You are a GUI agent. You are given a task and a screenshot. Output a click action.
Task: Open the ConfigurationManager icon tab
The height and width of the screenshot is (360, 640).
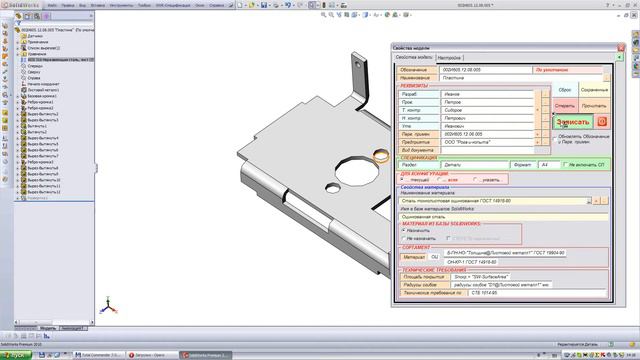click(x=37, y=16)
